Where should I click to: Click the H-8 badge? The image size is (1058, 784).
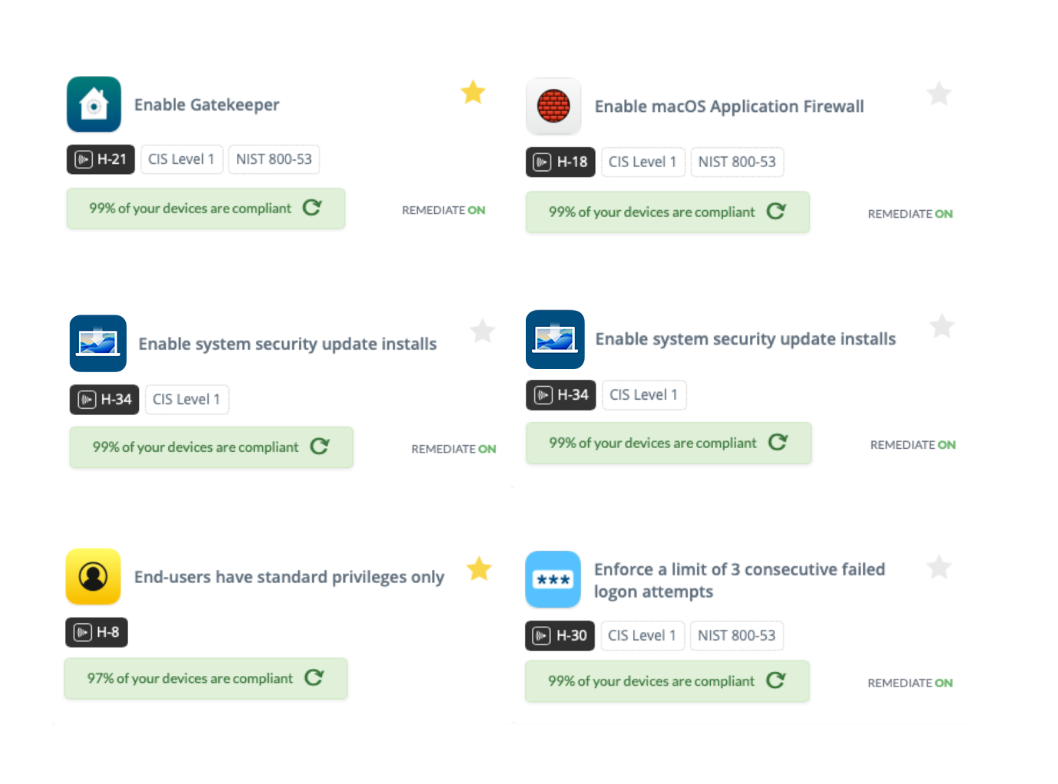(97, 632)
